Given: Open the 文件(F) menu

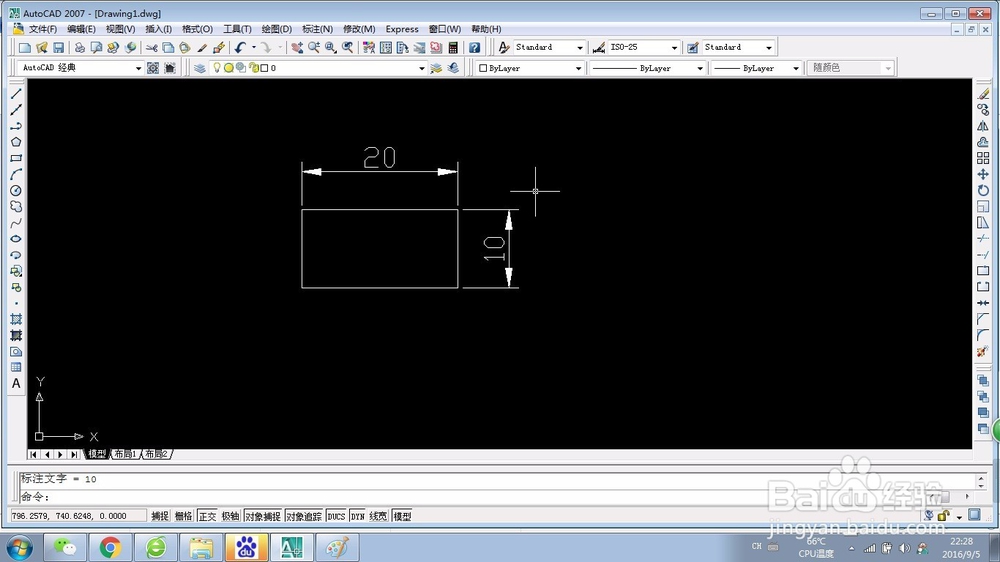Looking at the screenshot, I should 43,29.
